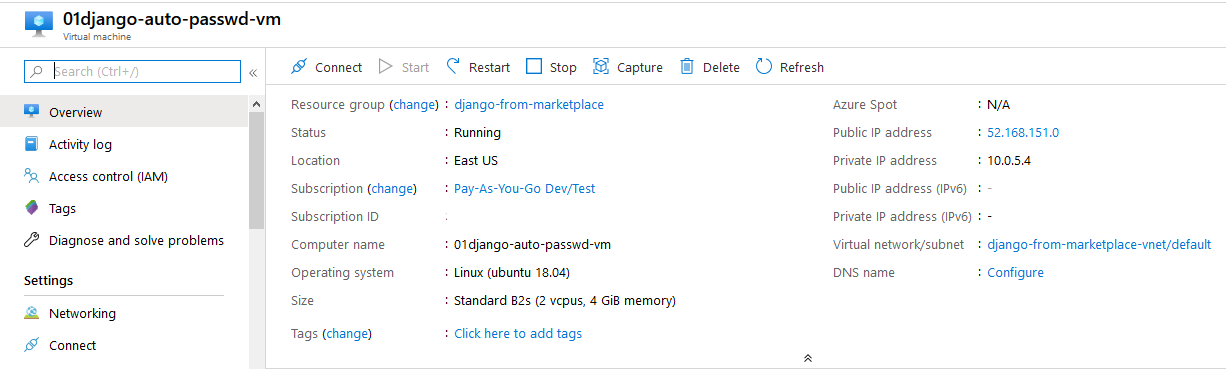The image size is (1226, 369).
Task: Click the Delete toolbar button label
Action: [x=721, y=67]
